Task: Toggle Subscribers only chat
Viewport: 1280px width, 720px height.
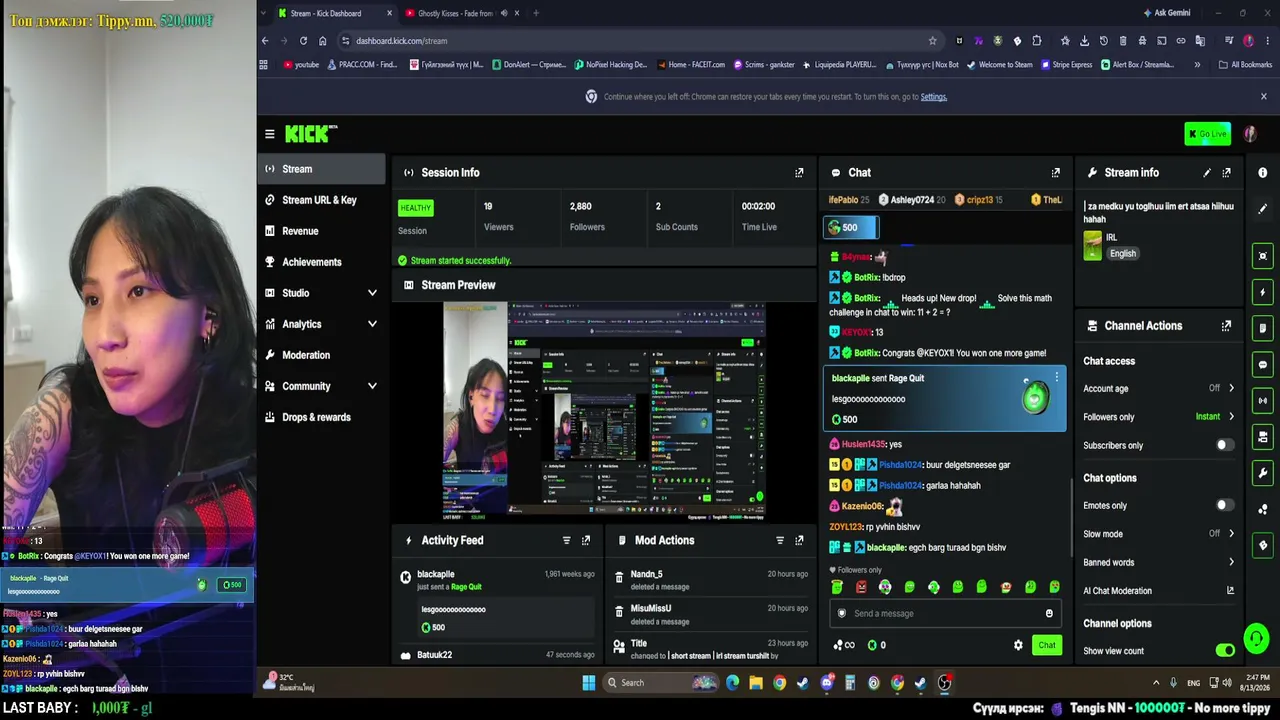Action: click(x=1225, y=445)
